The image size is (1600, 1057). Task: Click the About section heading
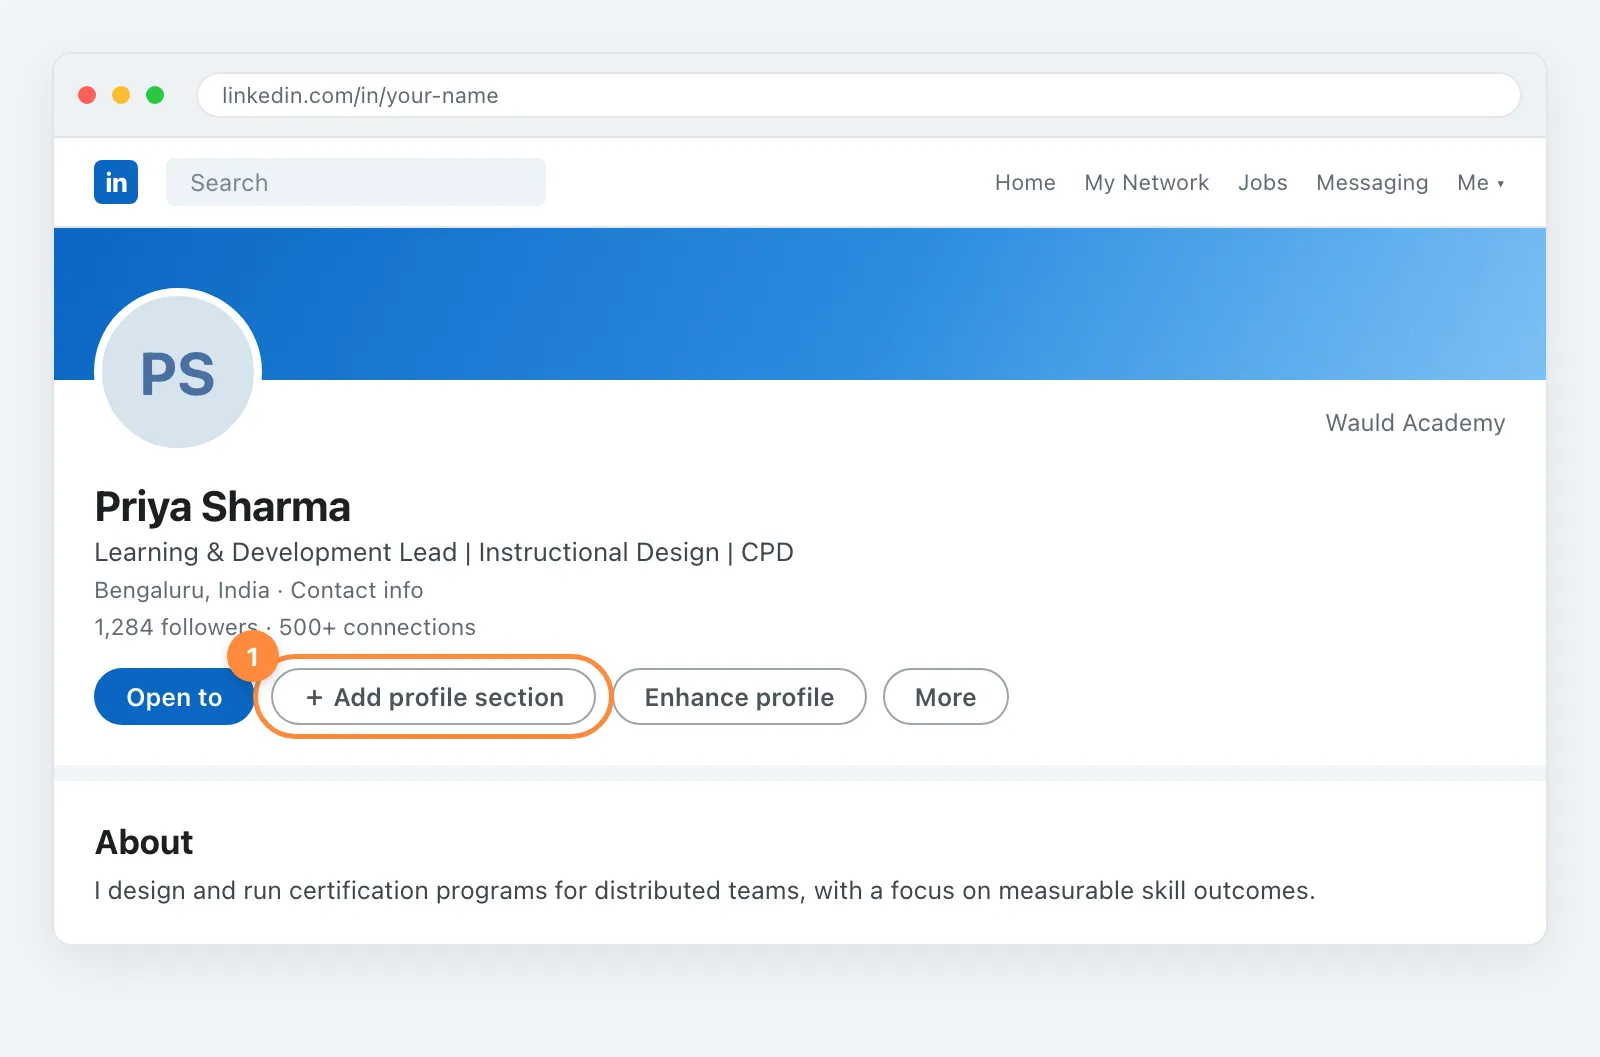tap(144, 842)
